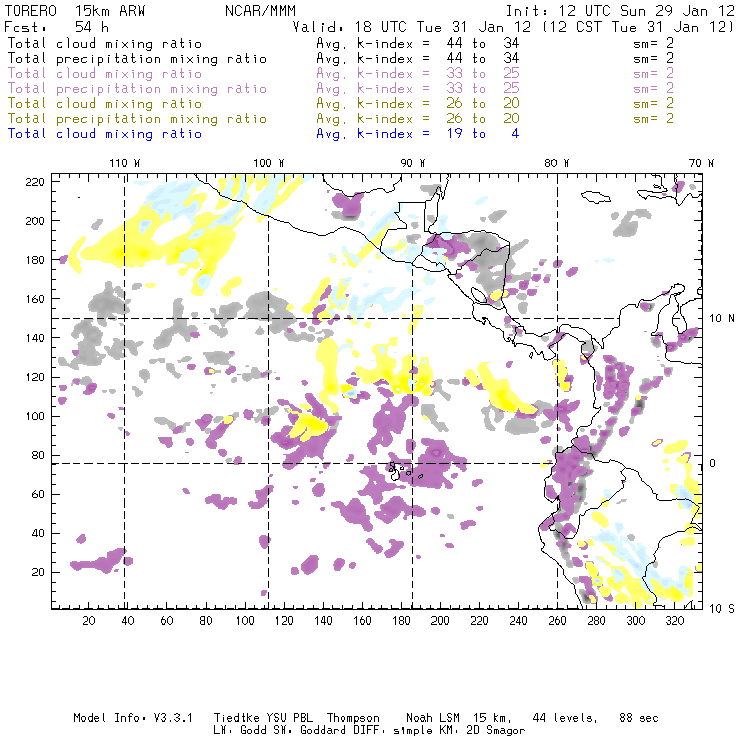Viewport: 740px width, 740px height.
Task: Click the '88 sec' timestep text
Action: click(639, 718)
